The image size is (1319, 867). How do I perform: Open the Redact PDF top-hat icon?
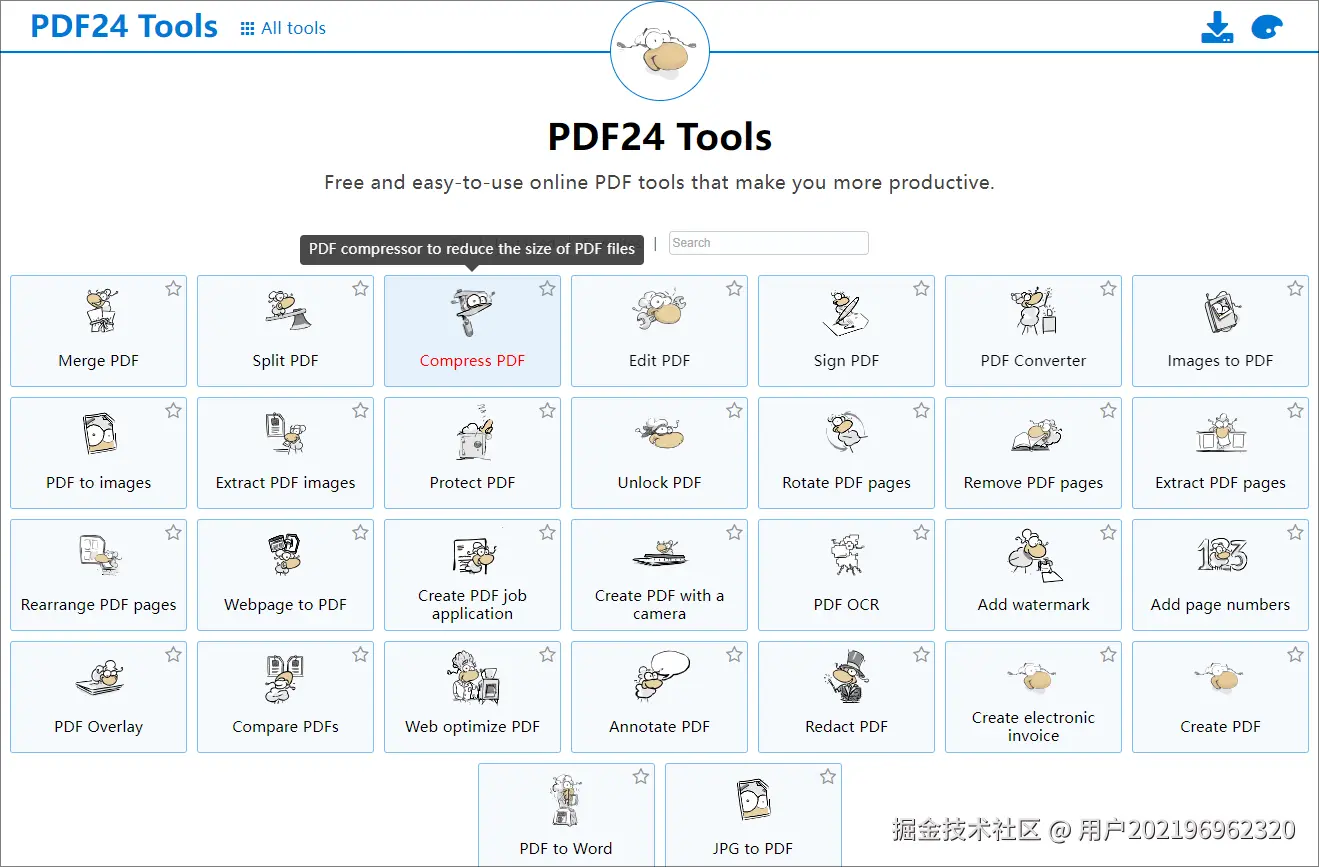(x=846, y=677)
